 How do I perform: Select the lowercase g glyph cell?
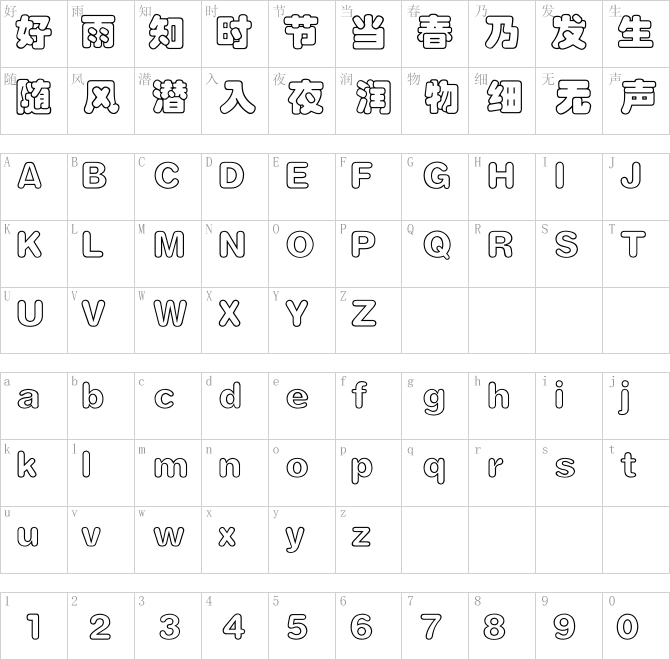point(435,406)
